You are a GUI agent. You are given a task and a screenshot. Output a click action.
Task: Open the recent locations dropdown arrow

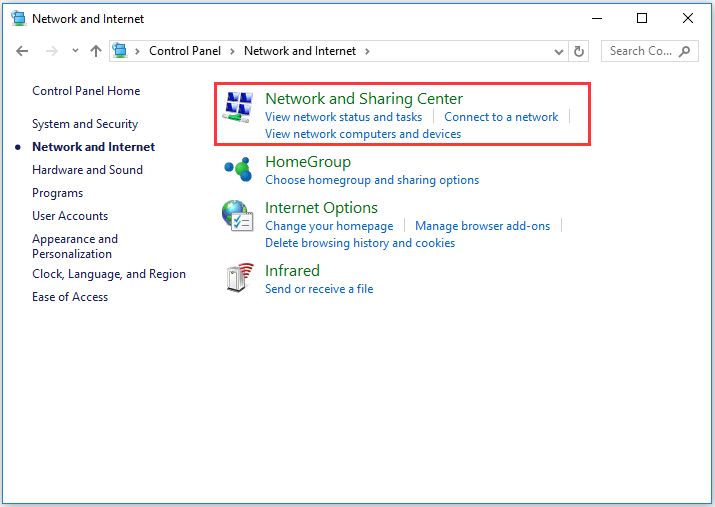pos(75,51)
